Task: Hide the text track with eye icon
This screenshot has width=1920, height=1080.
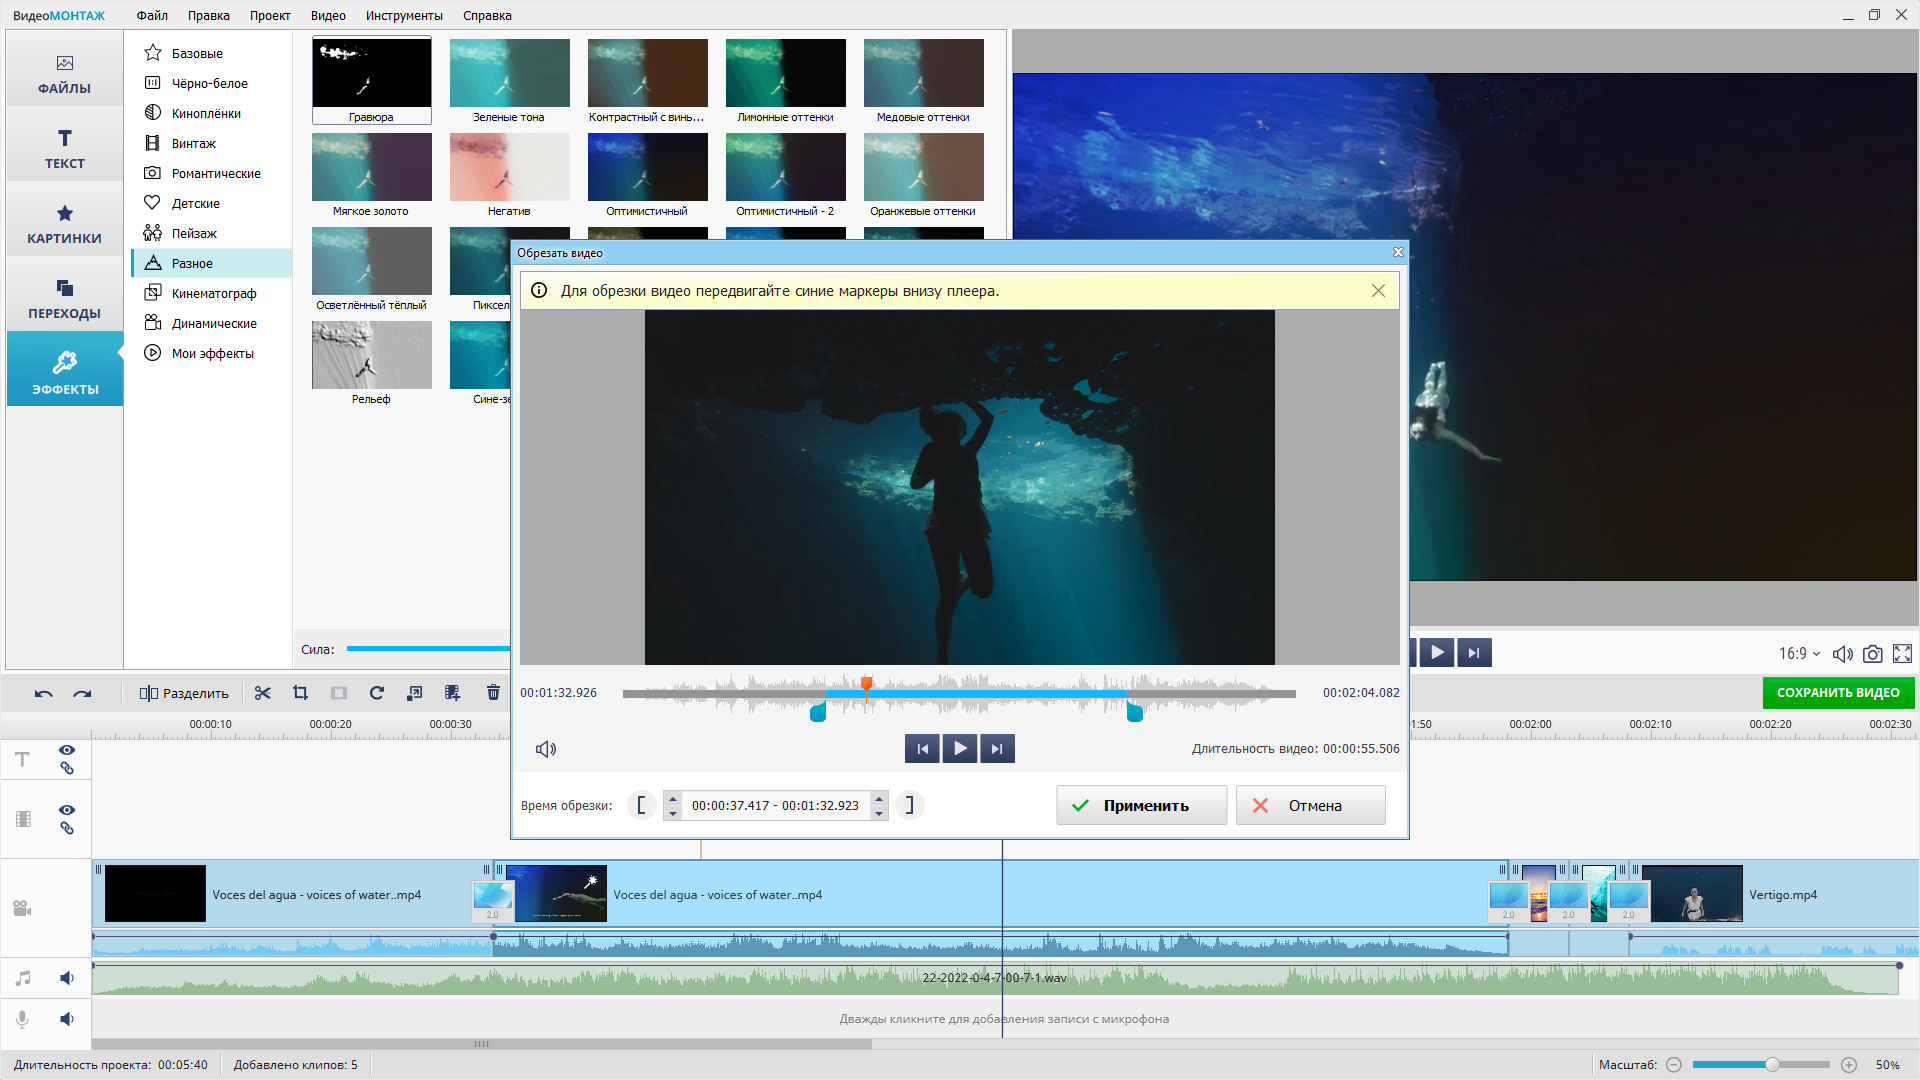Action: coord(67,750)
